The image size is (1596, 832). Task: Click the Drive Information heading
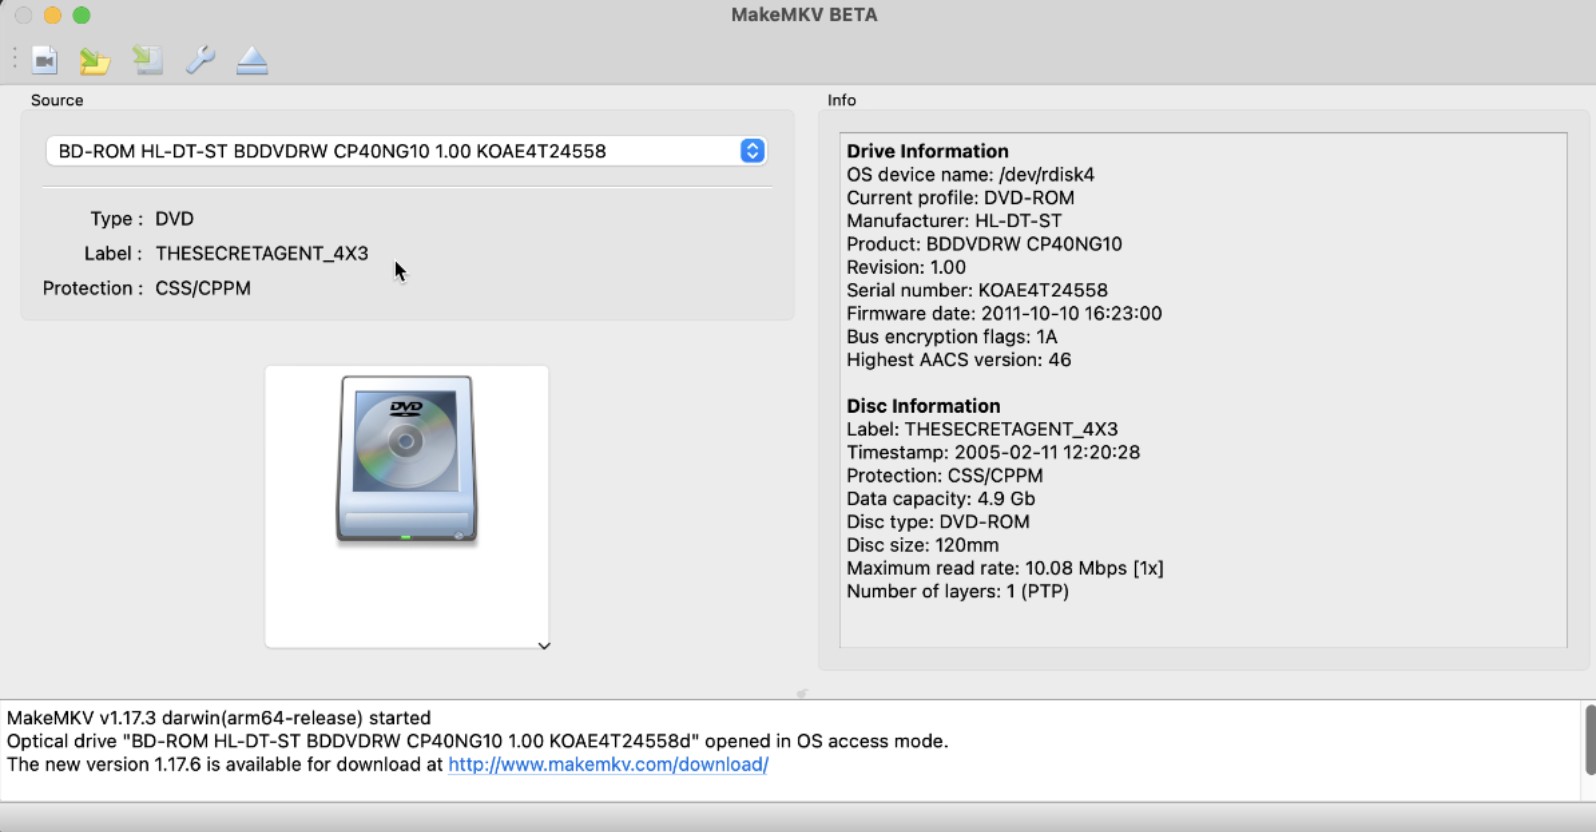(x=928, y=151)
